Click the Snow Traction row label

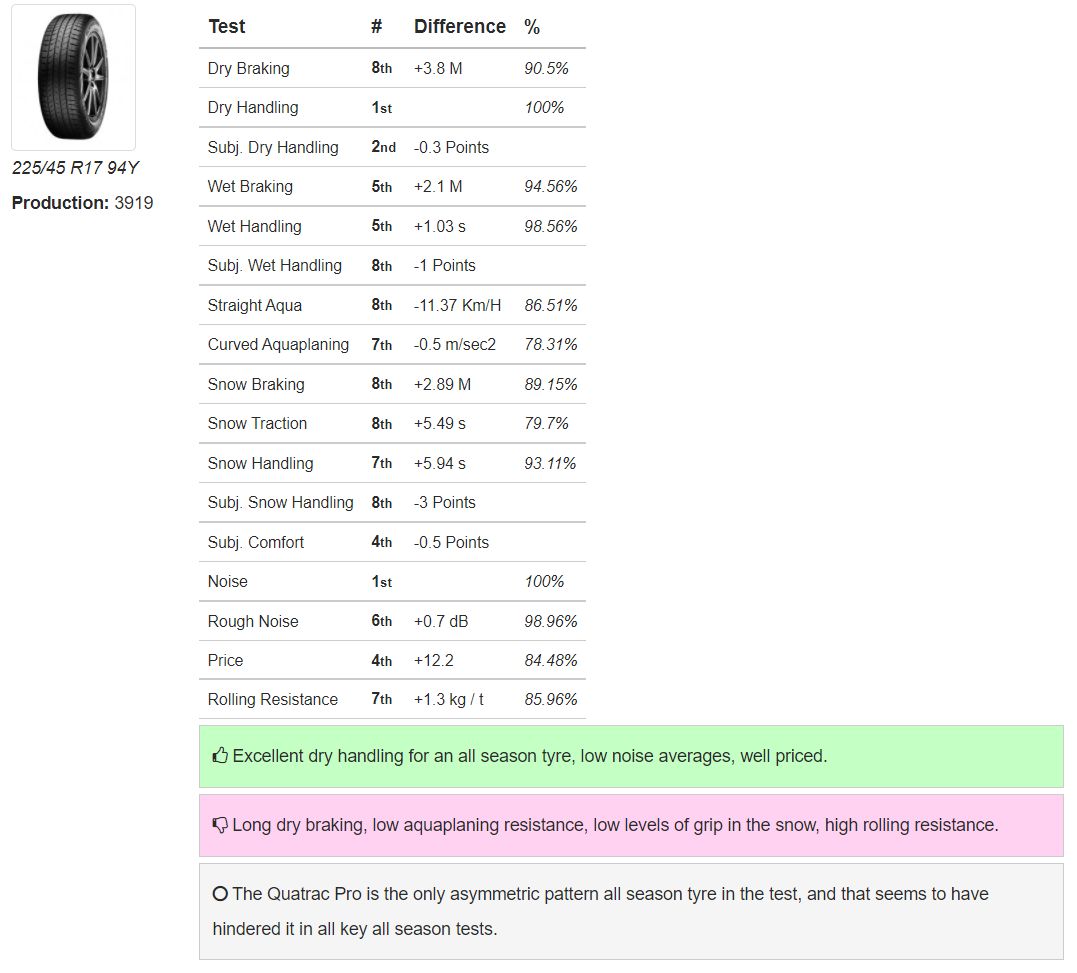(x=257, y=424)
